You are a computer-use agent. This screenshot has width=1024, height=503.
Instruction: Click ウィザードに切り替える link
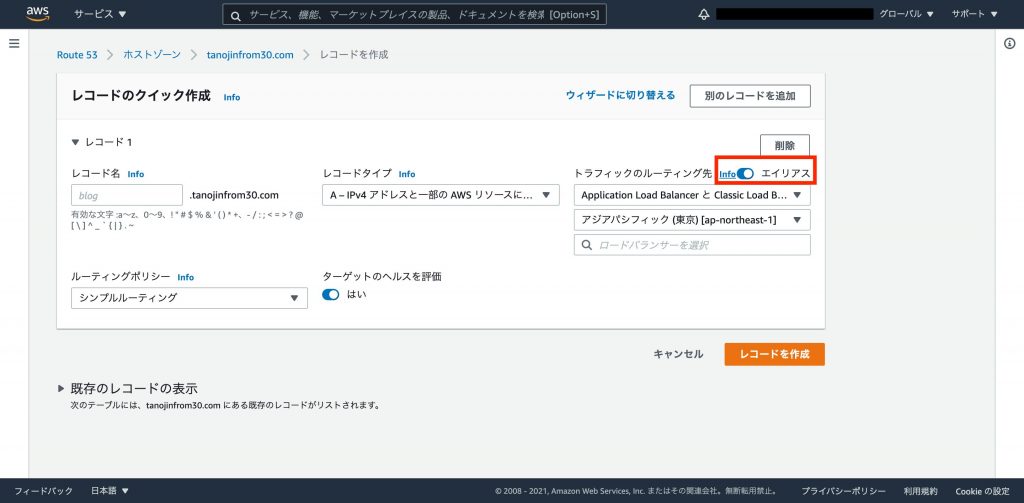620,95
